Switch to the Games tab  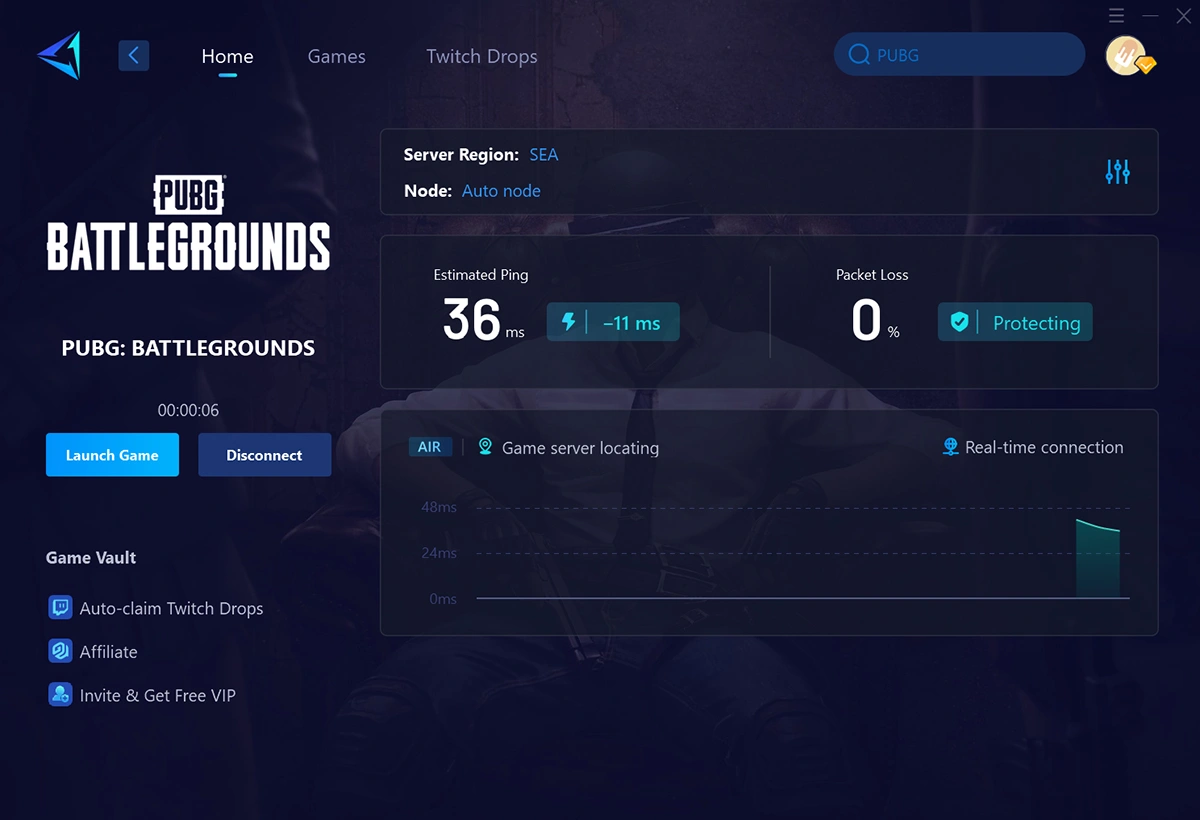coord(336,56)
